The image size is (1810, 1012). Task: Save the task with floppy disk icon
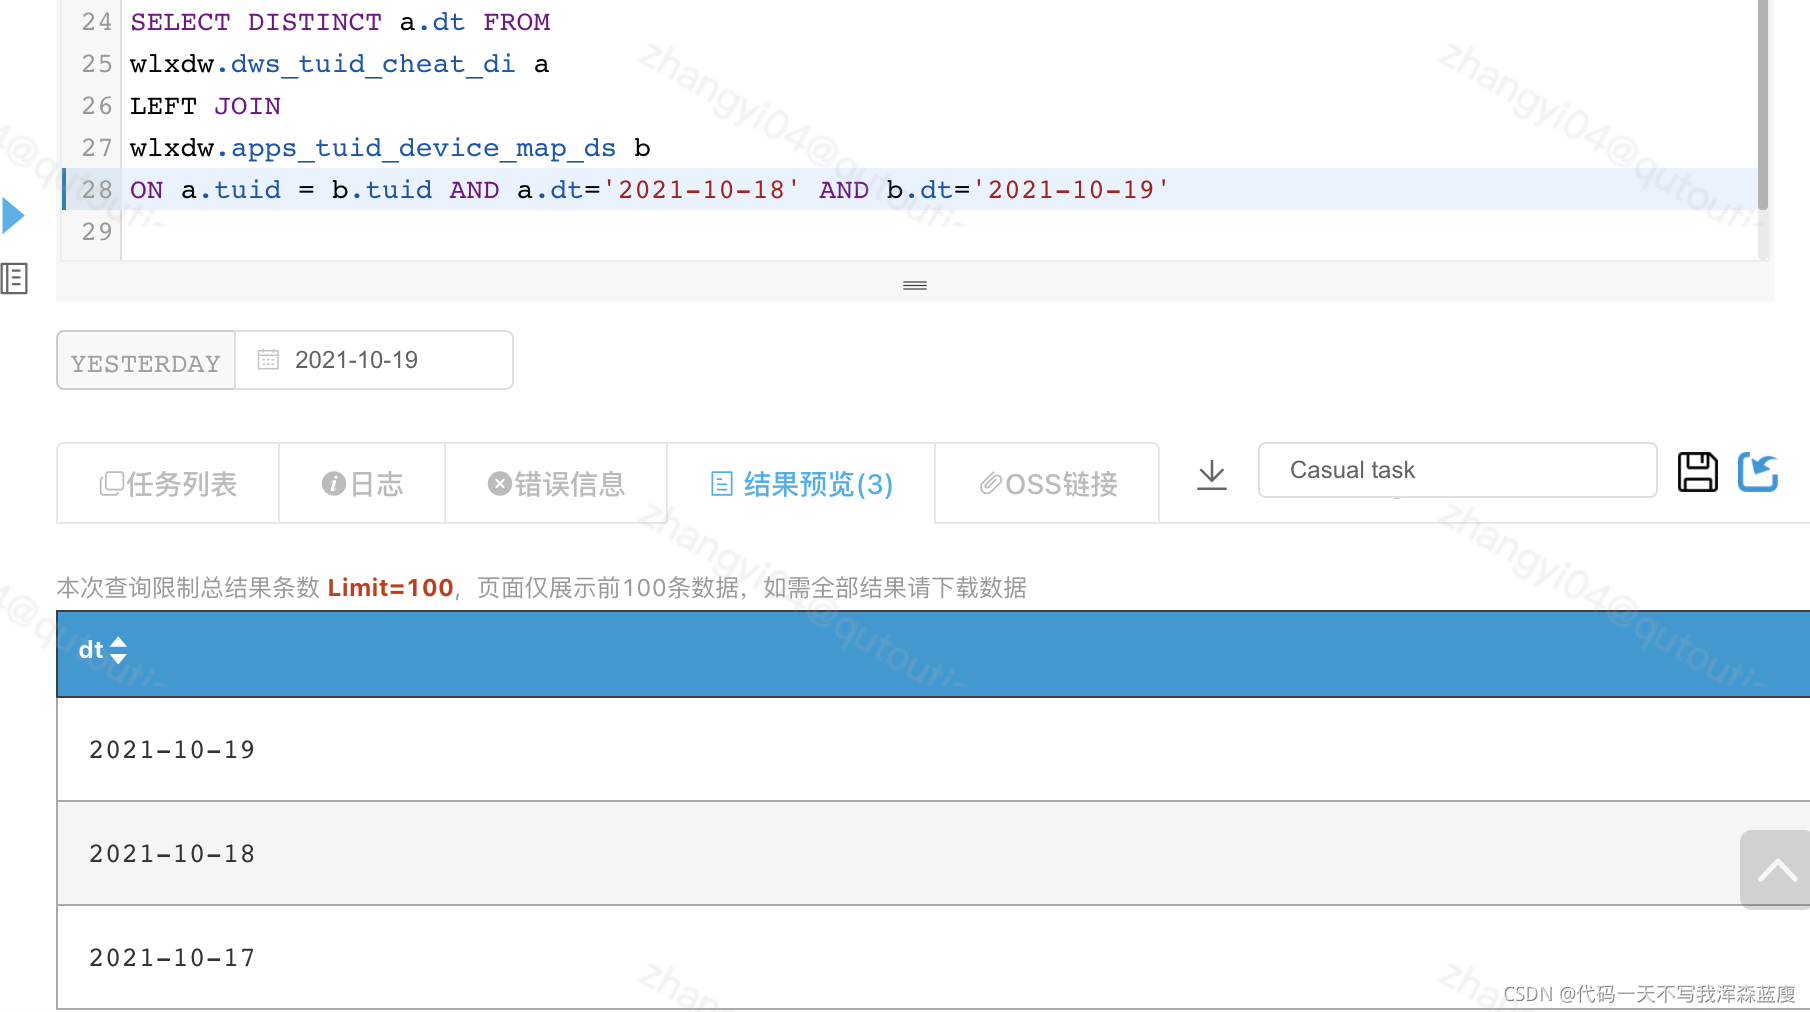(x=1697, y=472)
